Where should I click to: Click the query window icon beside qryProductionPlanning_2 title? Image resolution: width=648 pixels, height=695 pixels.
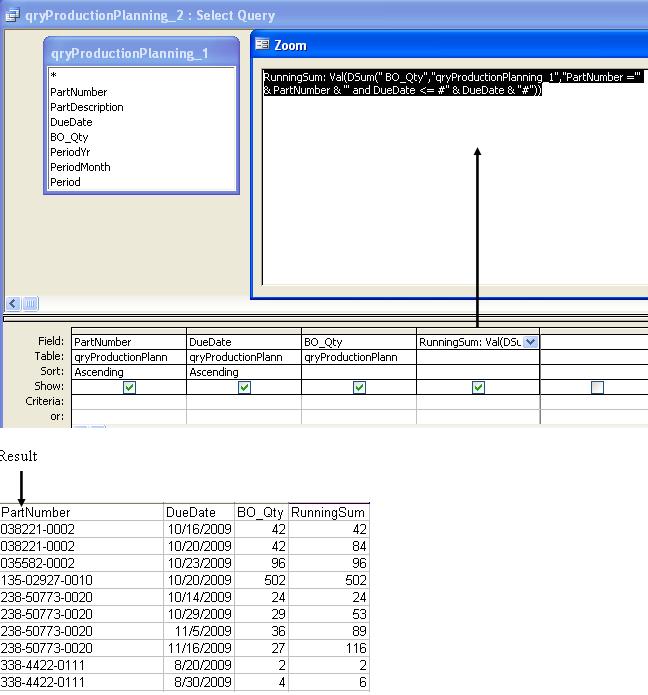tap(12, 15)
